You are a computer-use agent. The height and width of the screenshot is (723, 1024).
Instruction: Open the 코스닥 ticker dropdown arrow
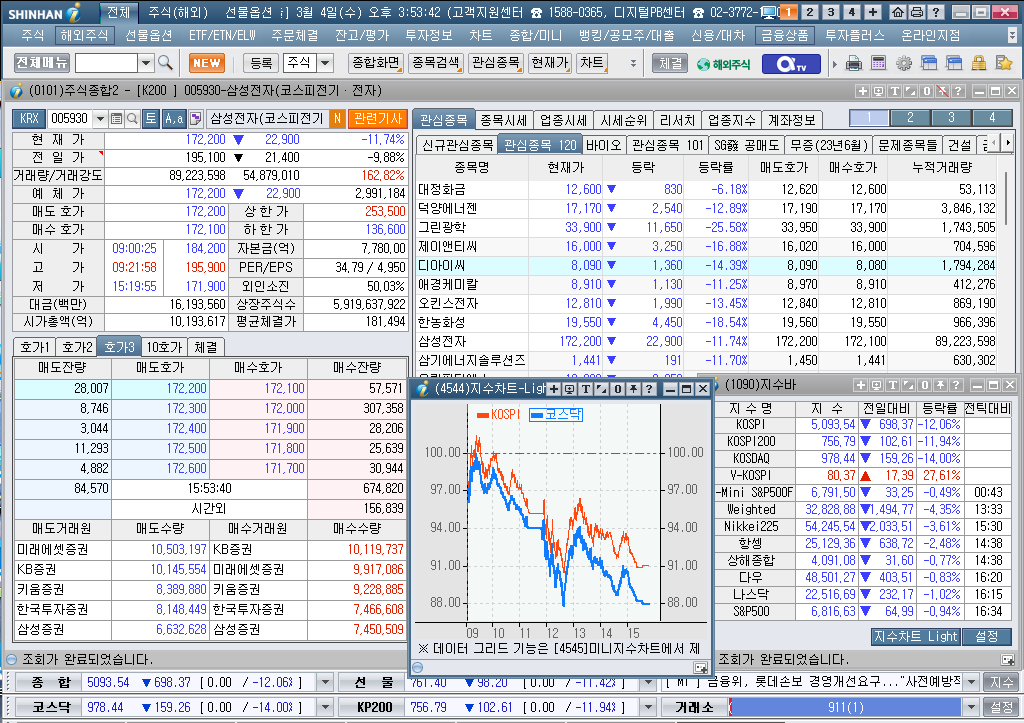(325, 707)
